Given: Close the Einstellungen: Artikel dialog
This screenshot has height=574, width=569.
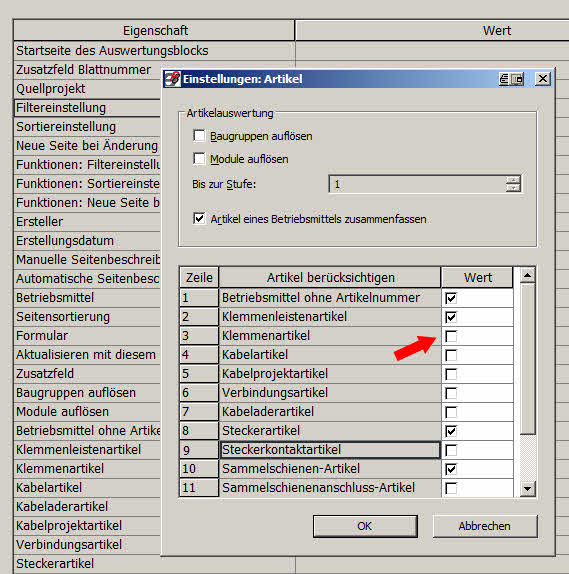Looking at the screenshot, I should click(x=543, y=79).
